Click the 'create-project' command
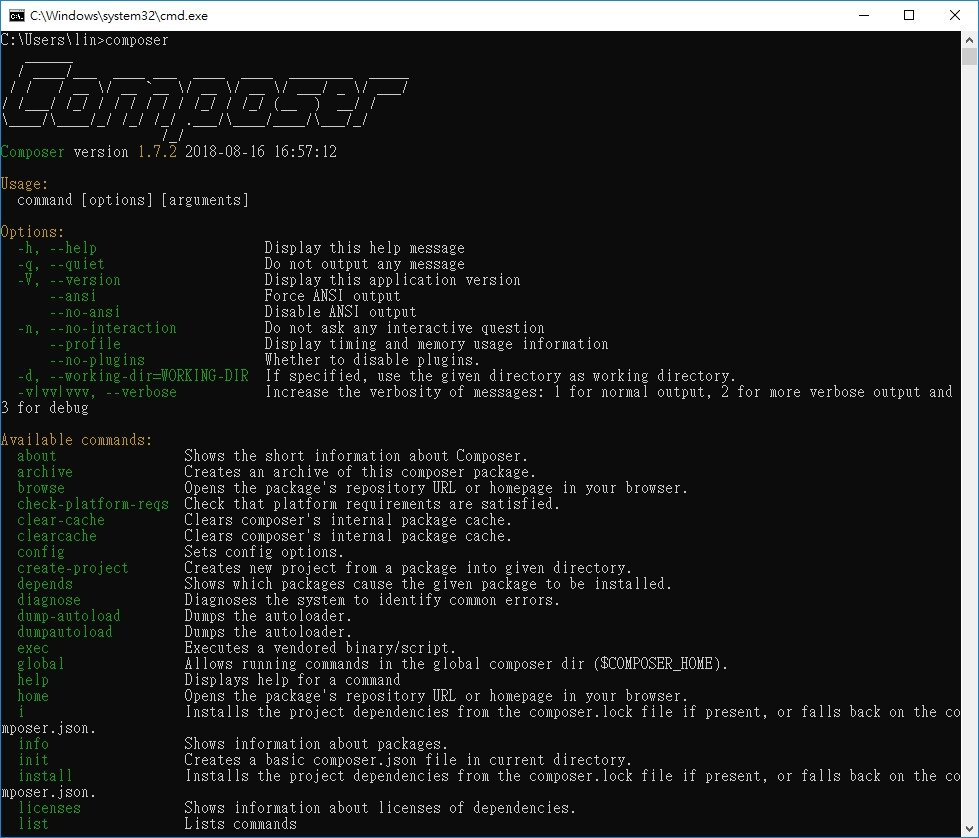 click(x=72, y=568)
